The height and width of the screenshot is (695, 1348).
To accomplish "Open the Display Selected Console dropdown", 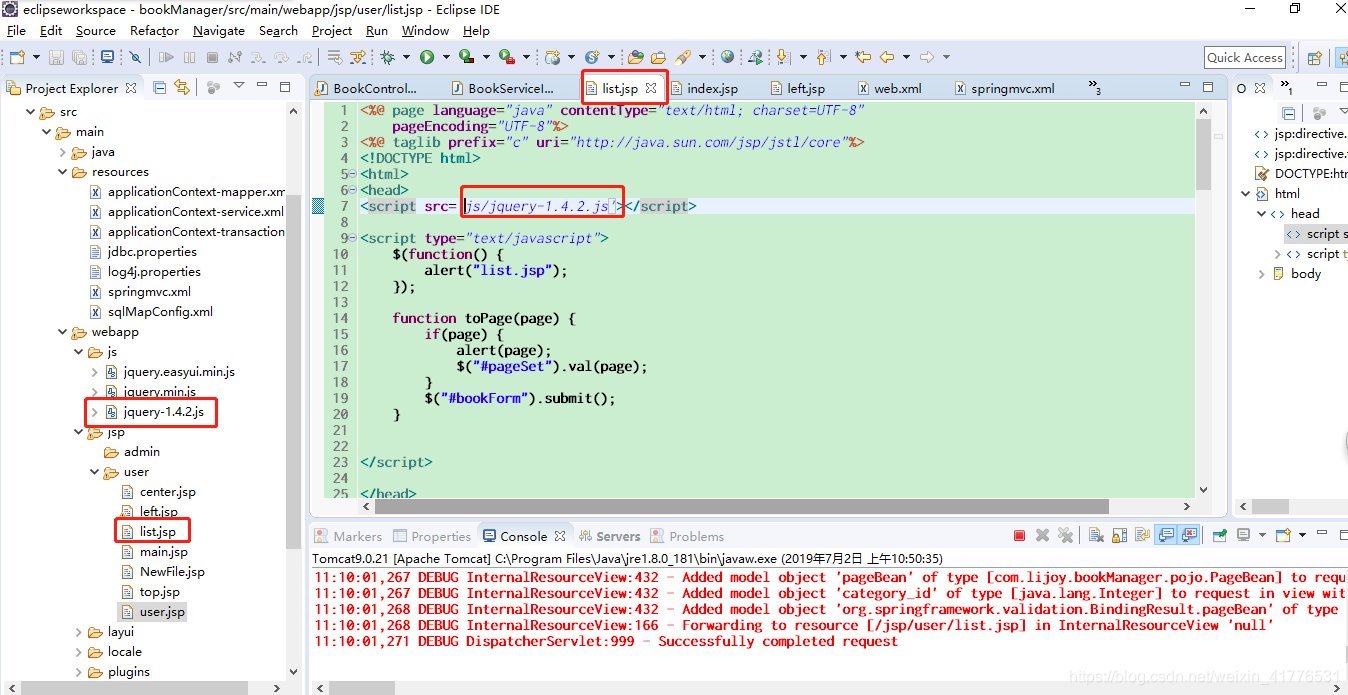I will click(x=1262, y=535).
